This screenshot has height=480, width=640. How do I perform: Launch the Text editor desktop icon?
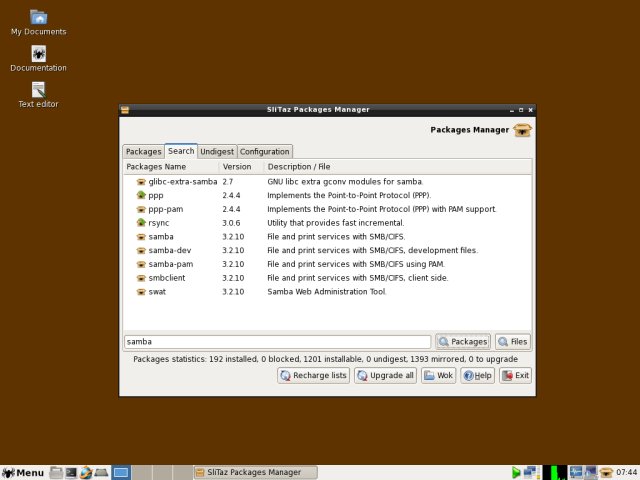38,90
